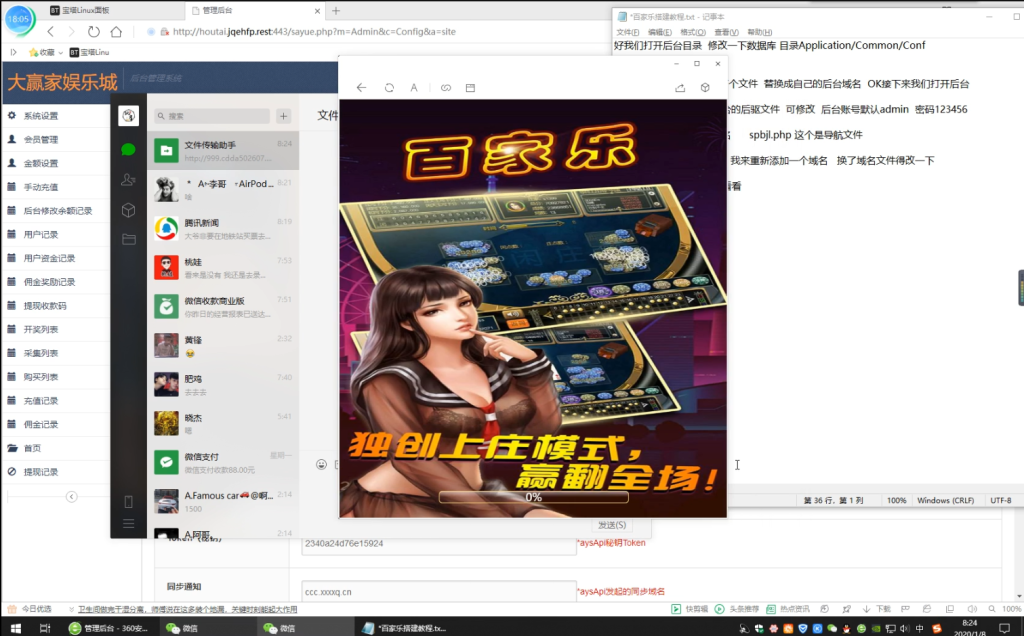Click the 发送(S) send button in WeChat
This screenshot has width=1024, height=636.
tap(612, 525)
